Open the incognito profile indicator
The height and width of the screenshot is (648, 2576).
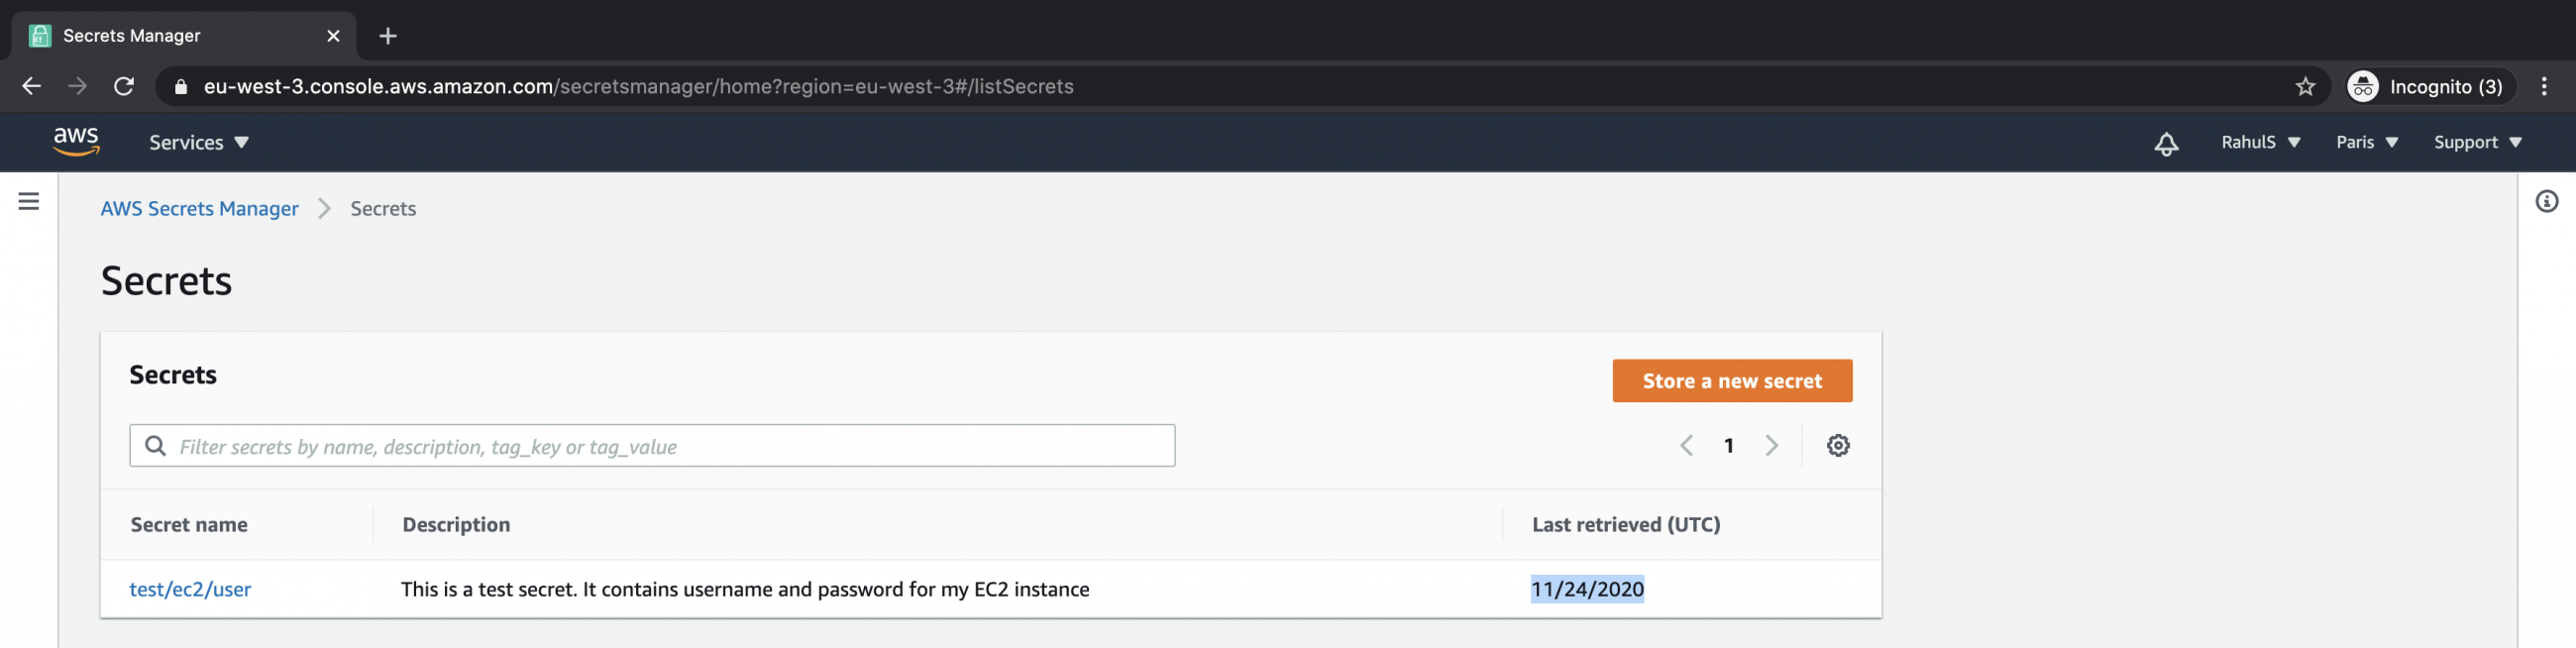click(2428, 86)
